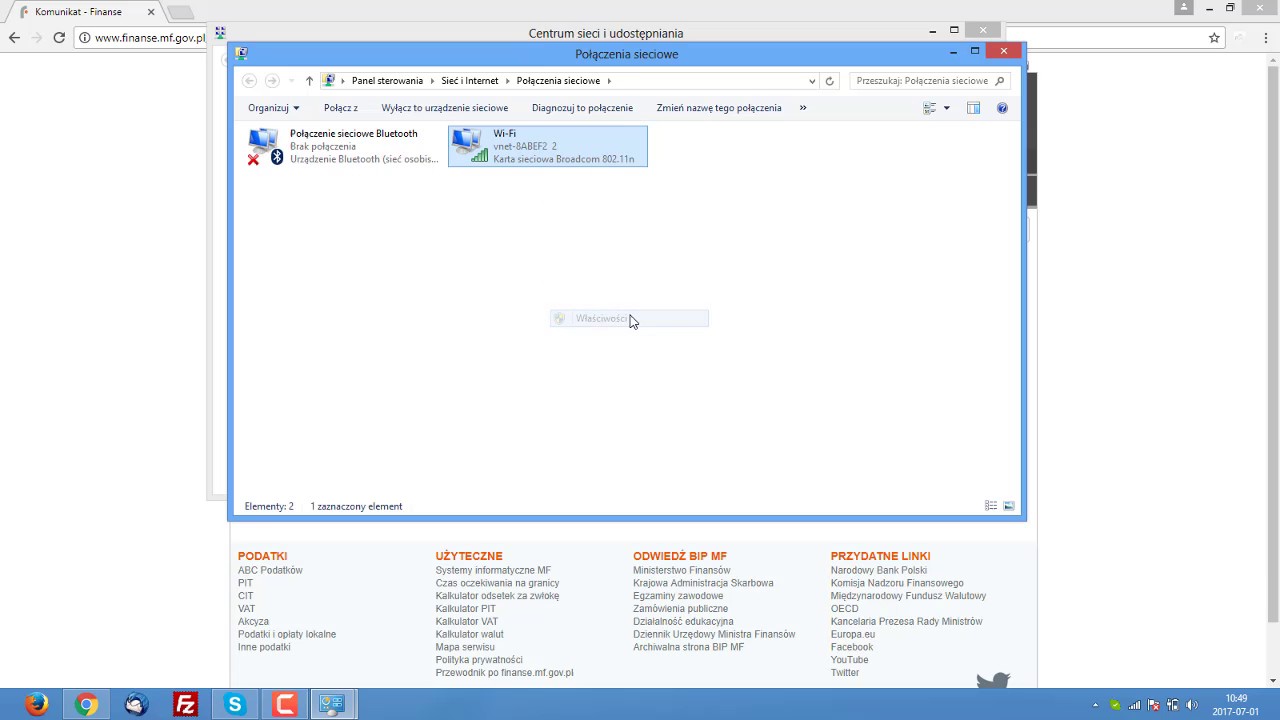
Task: Show hidden tray icons arrow
Action: pyautogui.click(x=1095, y=705)
